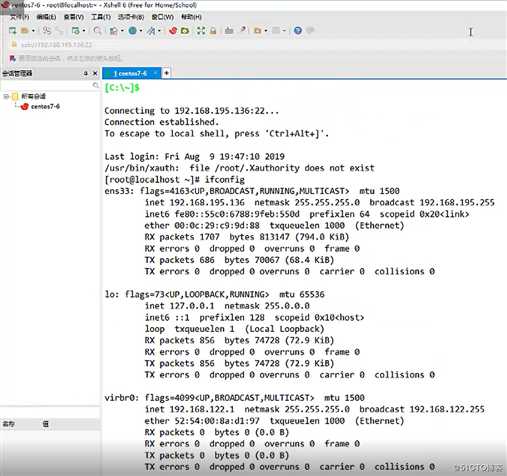Click the 值 column header in properties pane
The image size is (507, 476).
pos(46,424)
